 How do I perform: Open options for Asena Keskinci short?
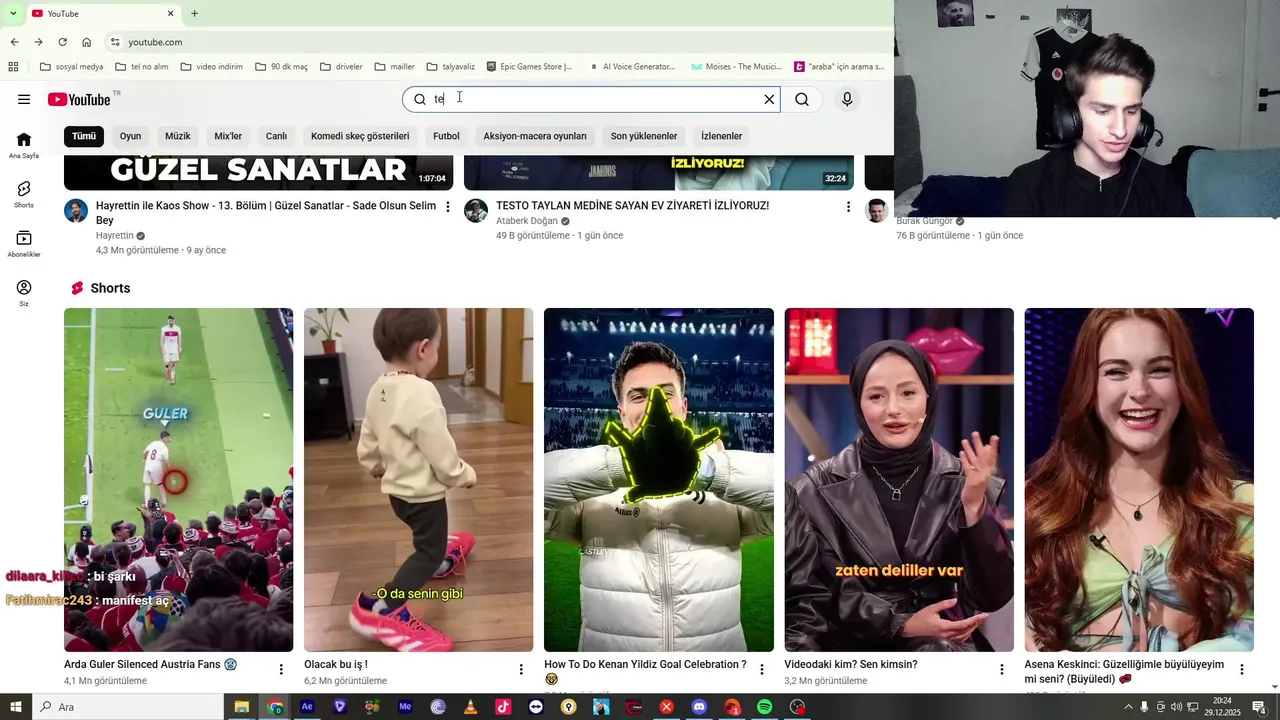coord(1241,670)
